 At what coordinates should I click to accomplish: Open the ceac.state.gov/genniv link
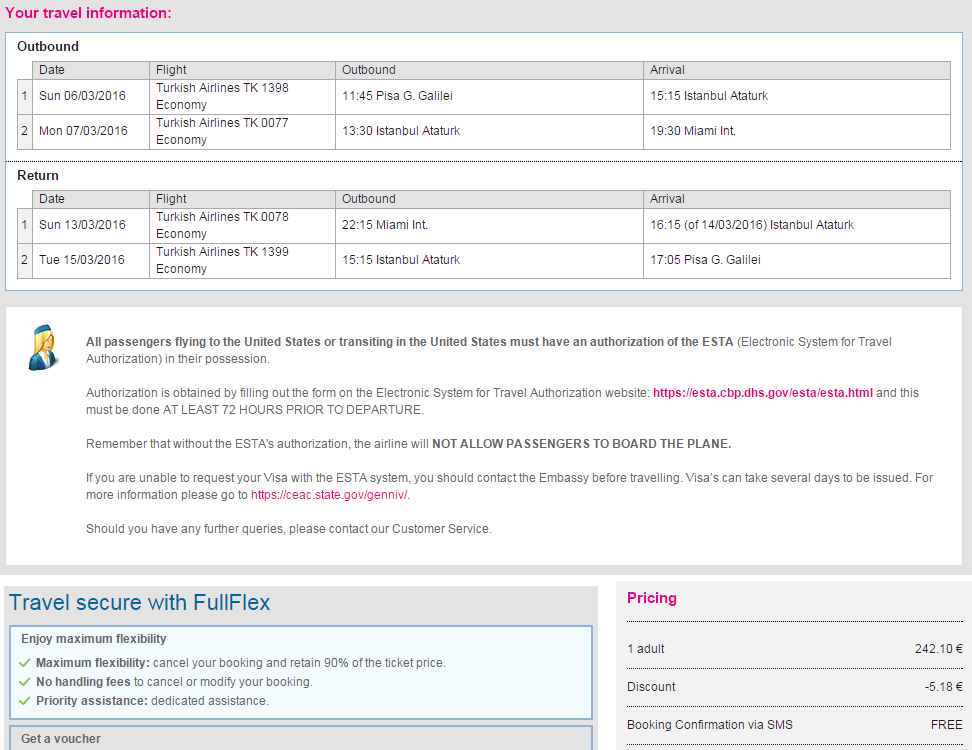pos(329,495)
